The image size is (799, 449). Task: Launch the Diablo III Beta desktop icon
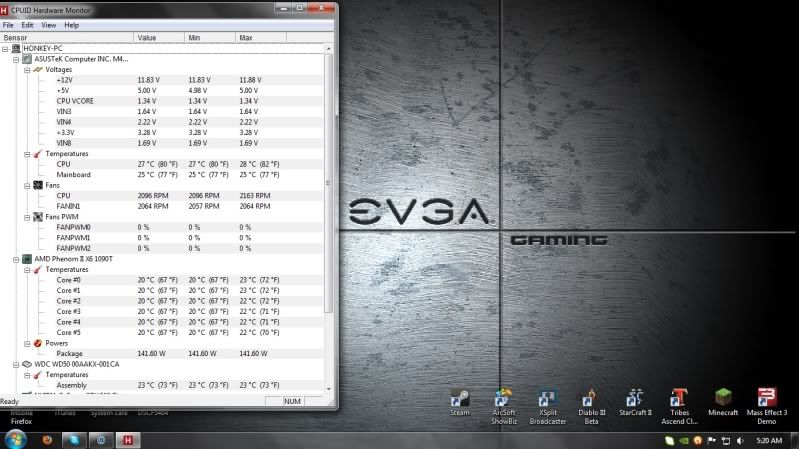592,406
